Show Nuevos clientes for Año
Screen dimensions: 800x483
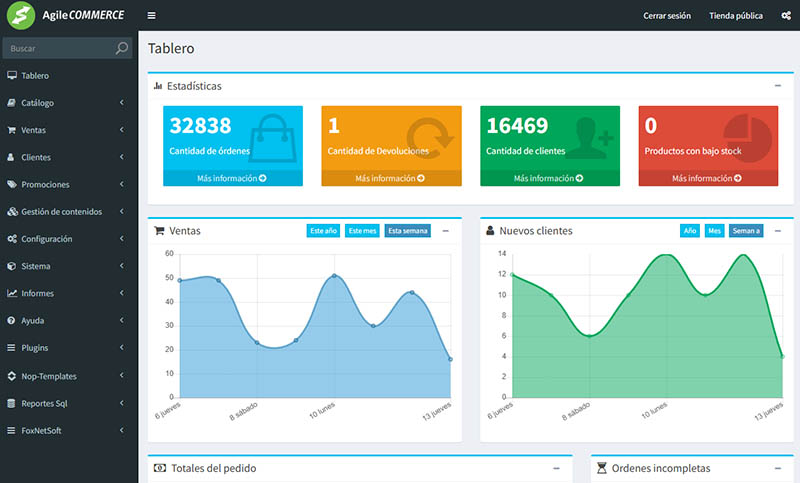(690, 231)
